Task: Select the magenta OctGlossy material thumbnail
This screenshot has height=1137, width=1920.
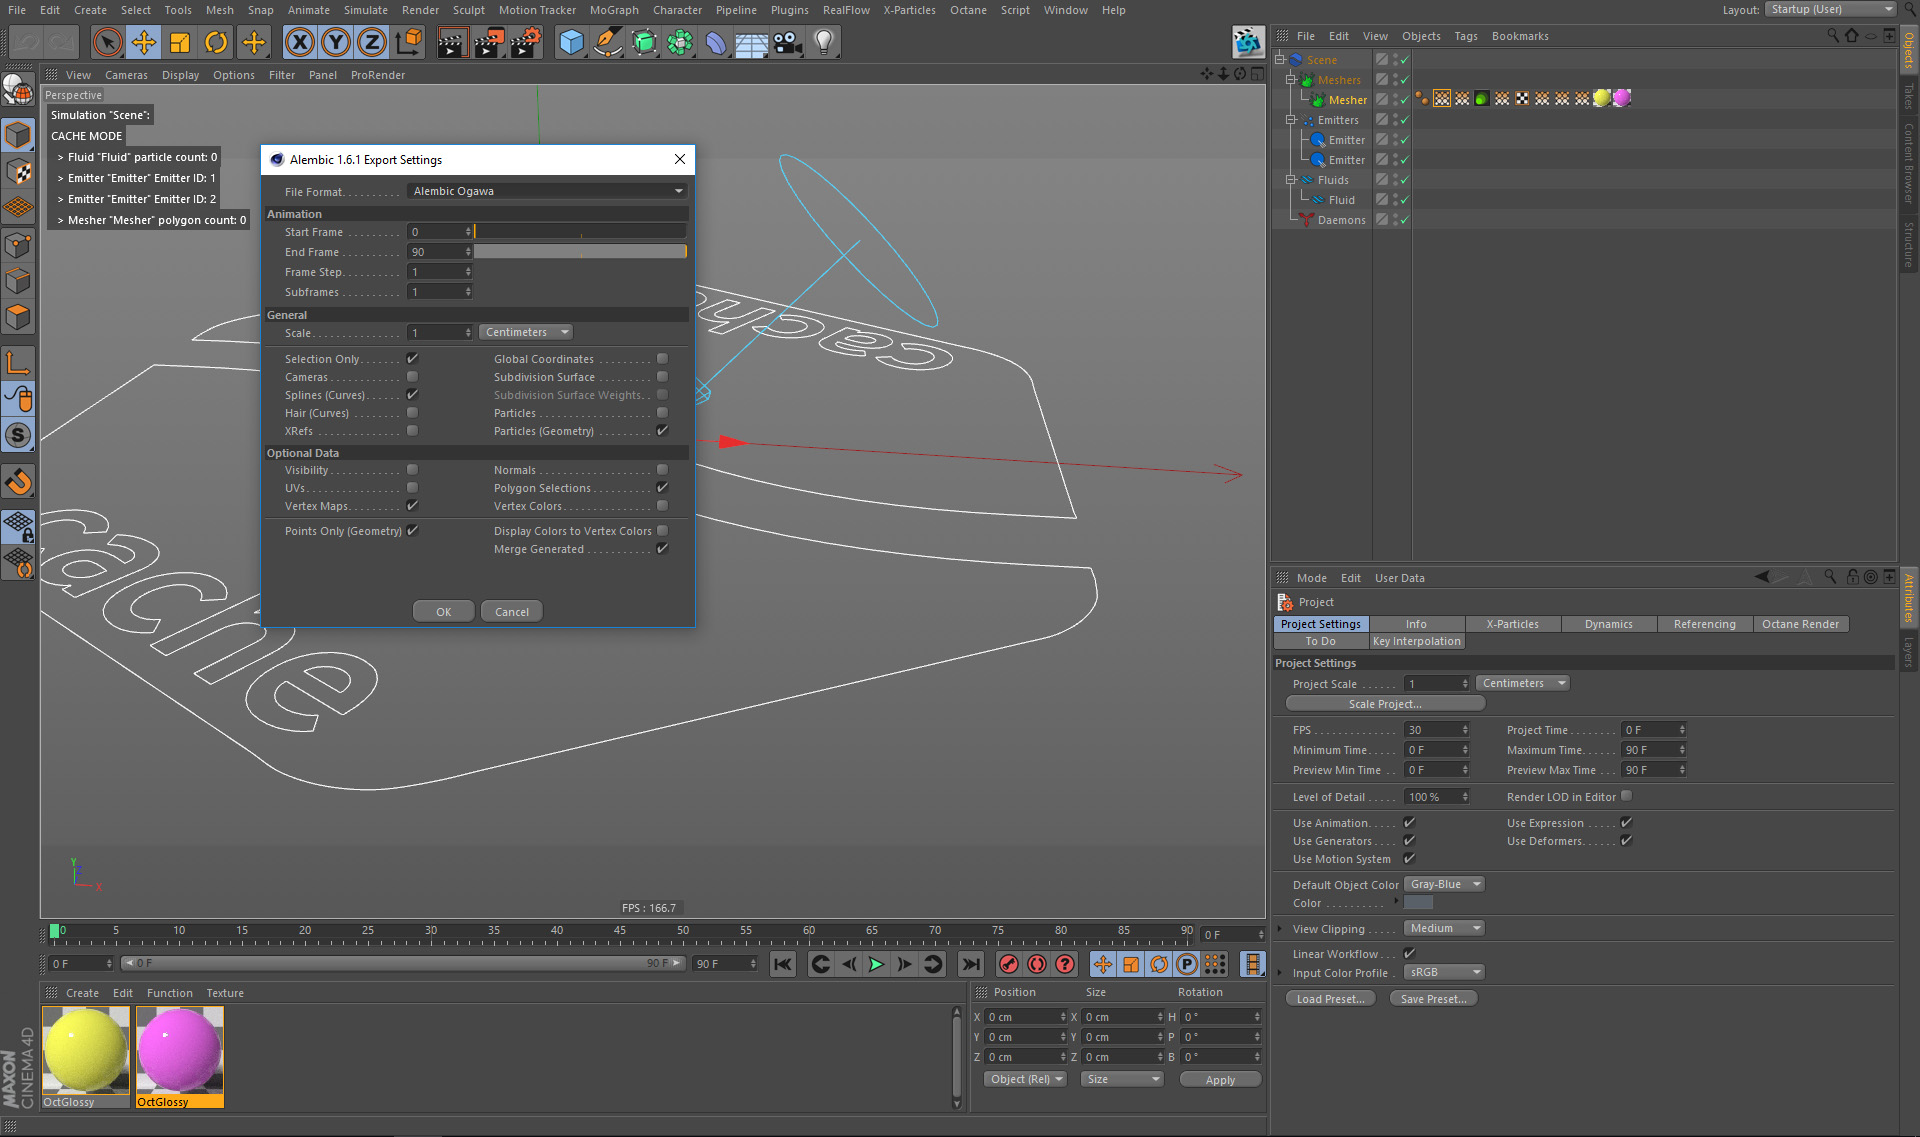Action: tap(180, 1050)
